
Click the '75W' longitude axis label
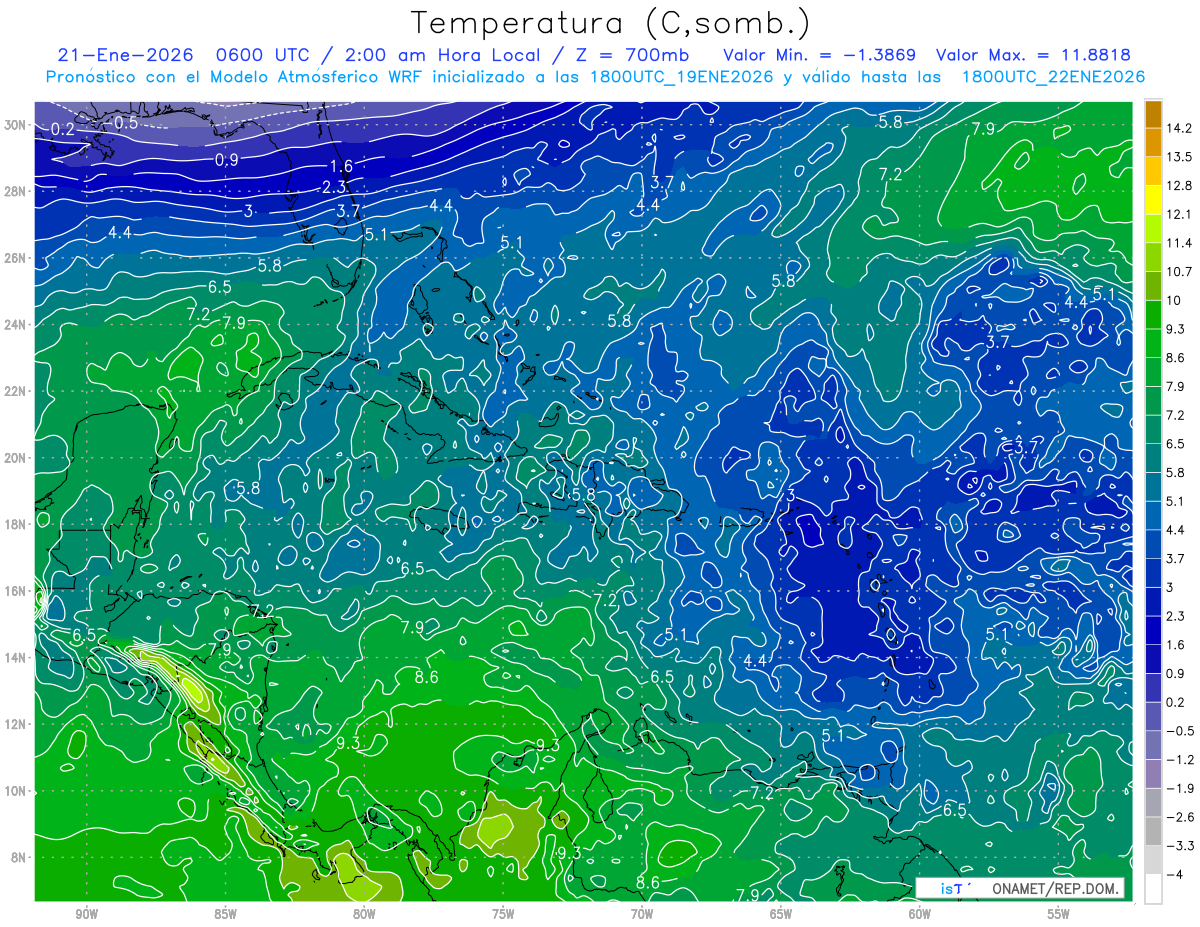503,914
